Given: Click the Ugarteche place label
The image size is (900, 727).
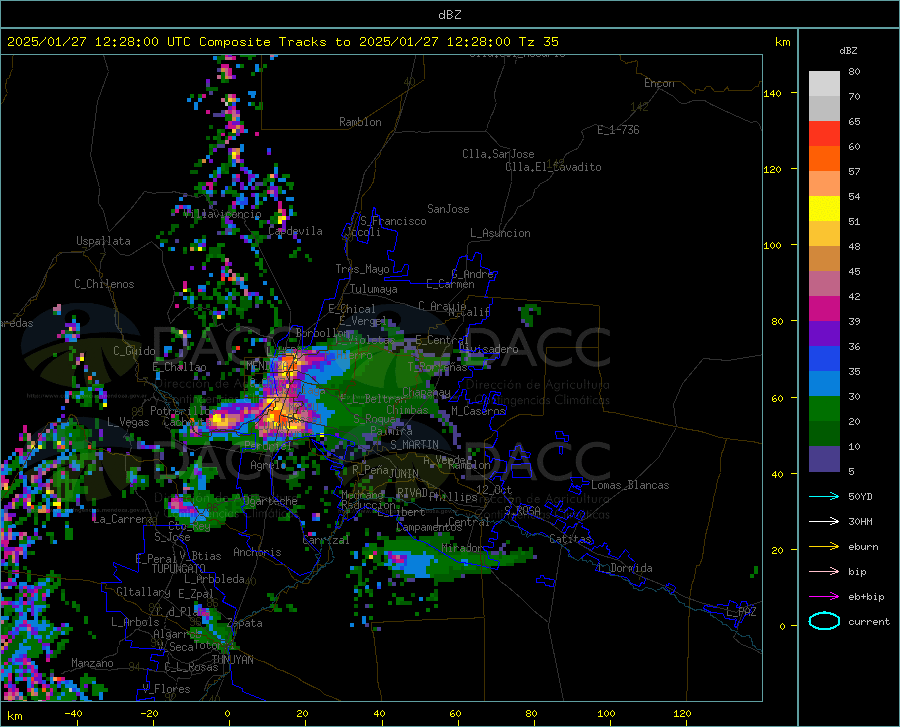Looking at the screenshot, I should point(270,500).
